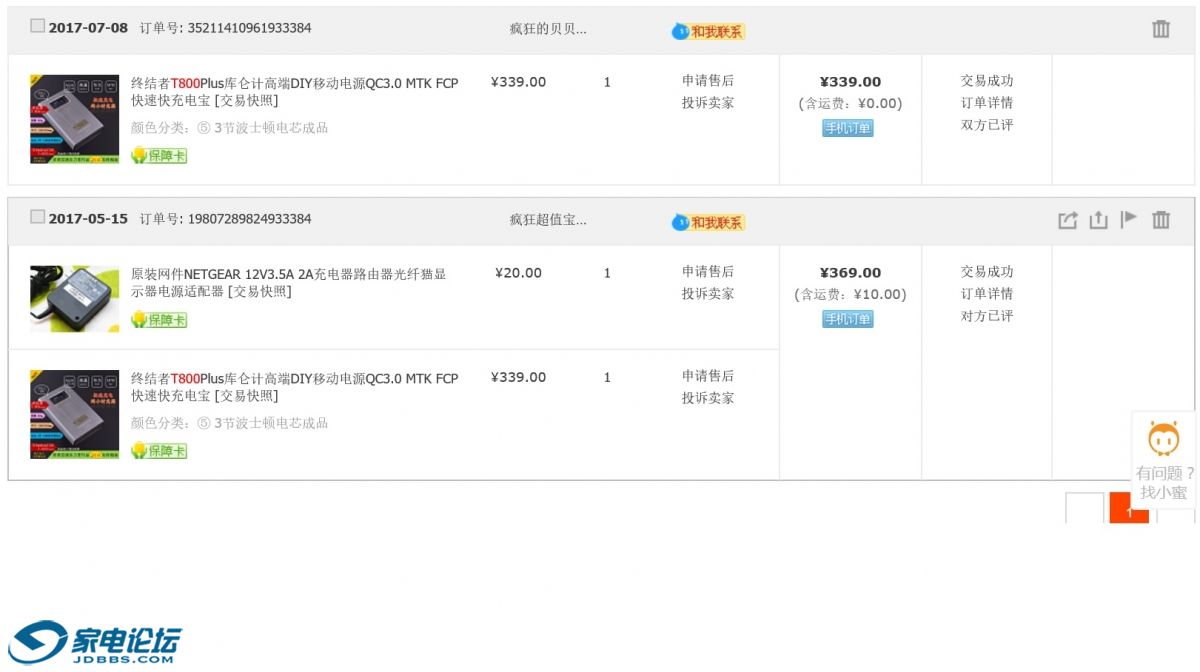This screenshot has height=672, width=1200.
Task: Select the 2017-07-08 order checkbox
Action: [37, 26]
